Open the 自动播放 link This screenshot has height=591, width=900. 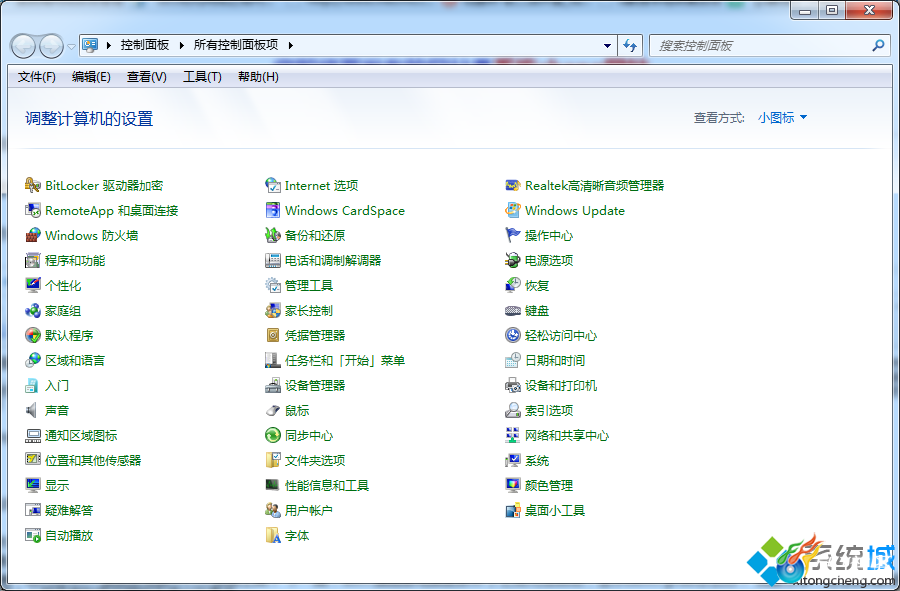(x=69, y=535)
